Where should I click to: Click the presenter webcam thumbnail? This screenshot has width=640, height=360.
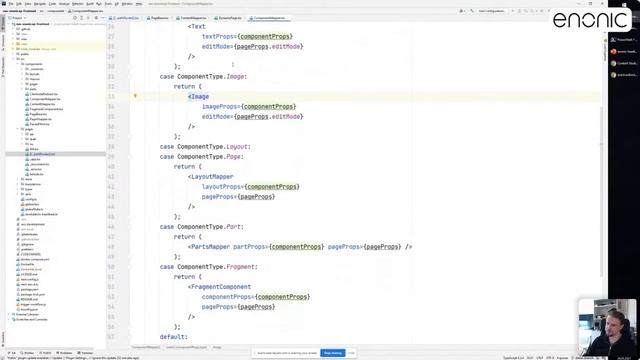[x=607, y=327]
